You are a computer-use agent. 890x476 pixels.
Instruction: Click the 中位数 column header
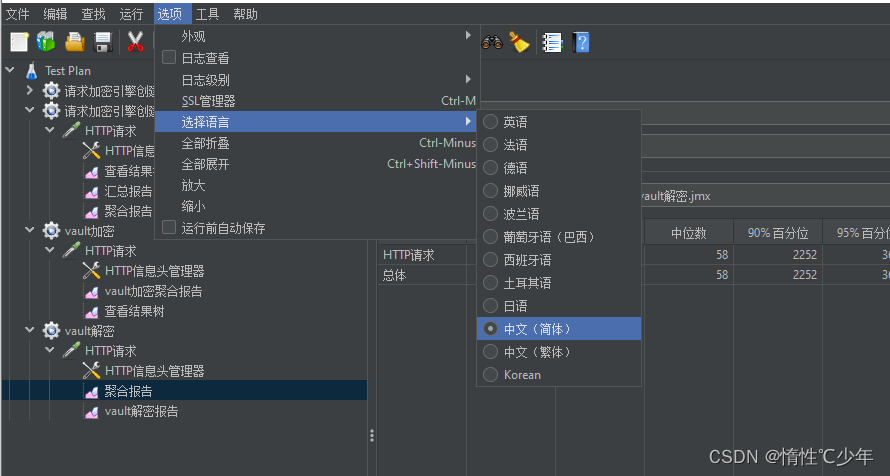(x=689, y=233)
